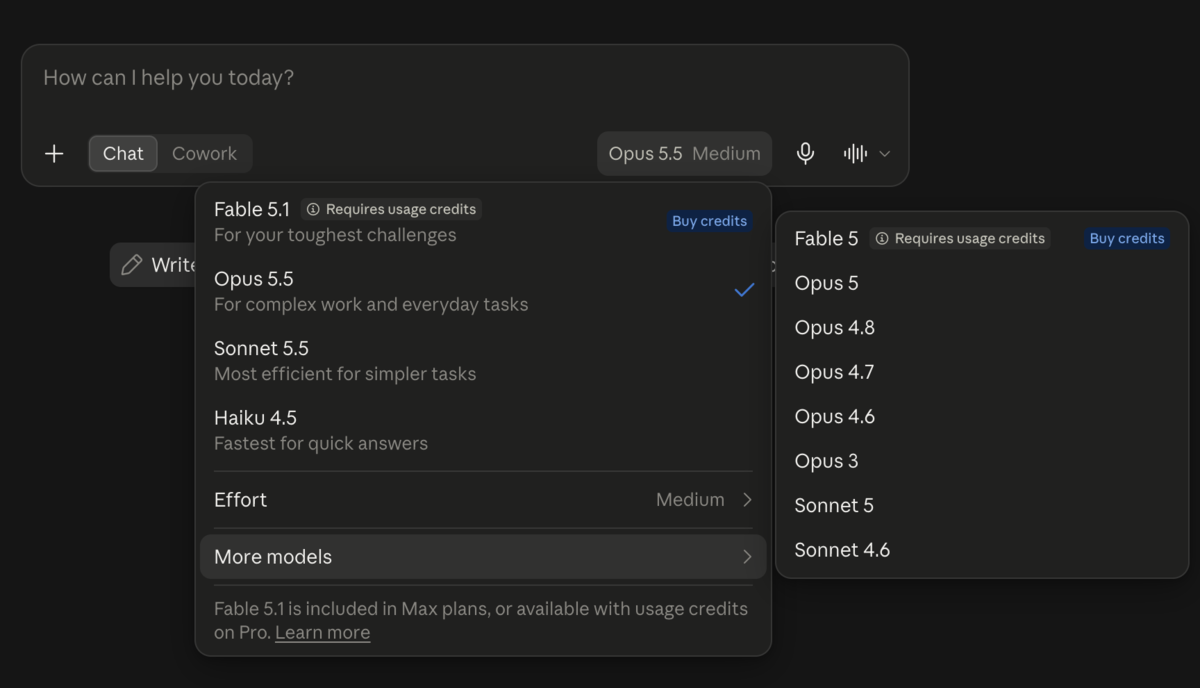Click Buy credits next to Fable 5.1
This screenshot has height=688, width=1200.
pyautogui.click(x=709, y=221)
